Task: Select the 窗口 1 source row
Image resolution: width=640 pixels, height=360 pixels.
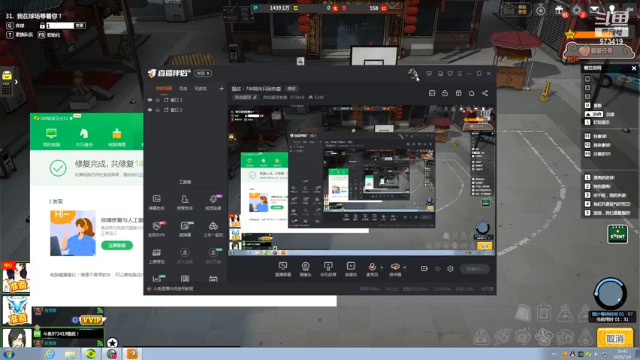Action: tap(185, 100)
